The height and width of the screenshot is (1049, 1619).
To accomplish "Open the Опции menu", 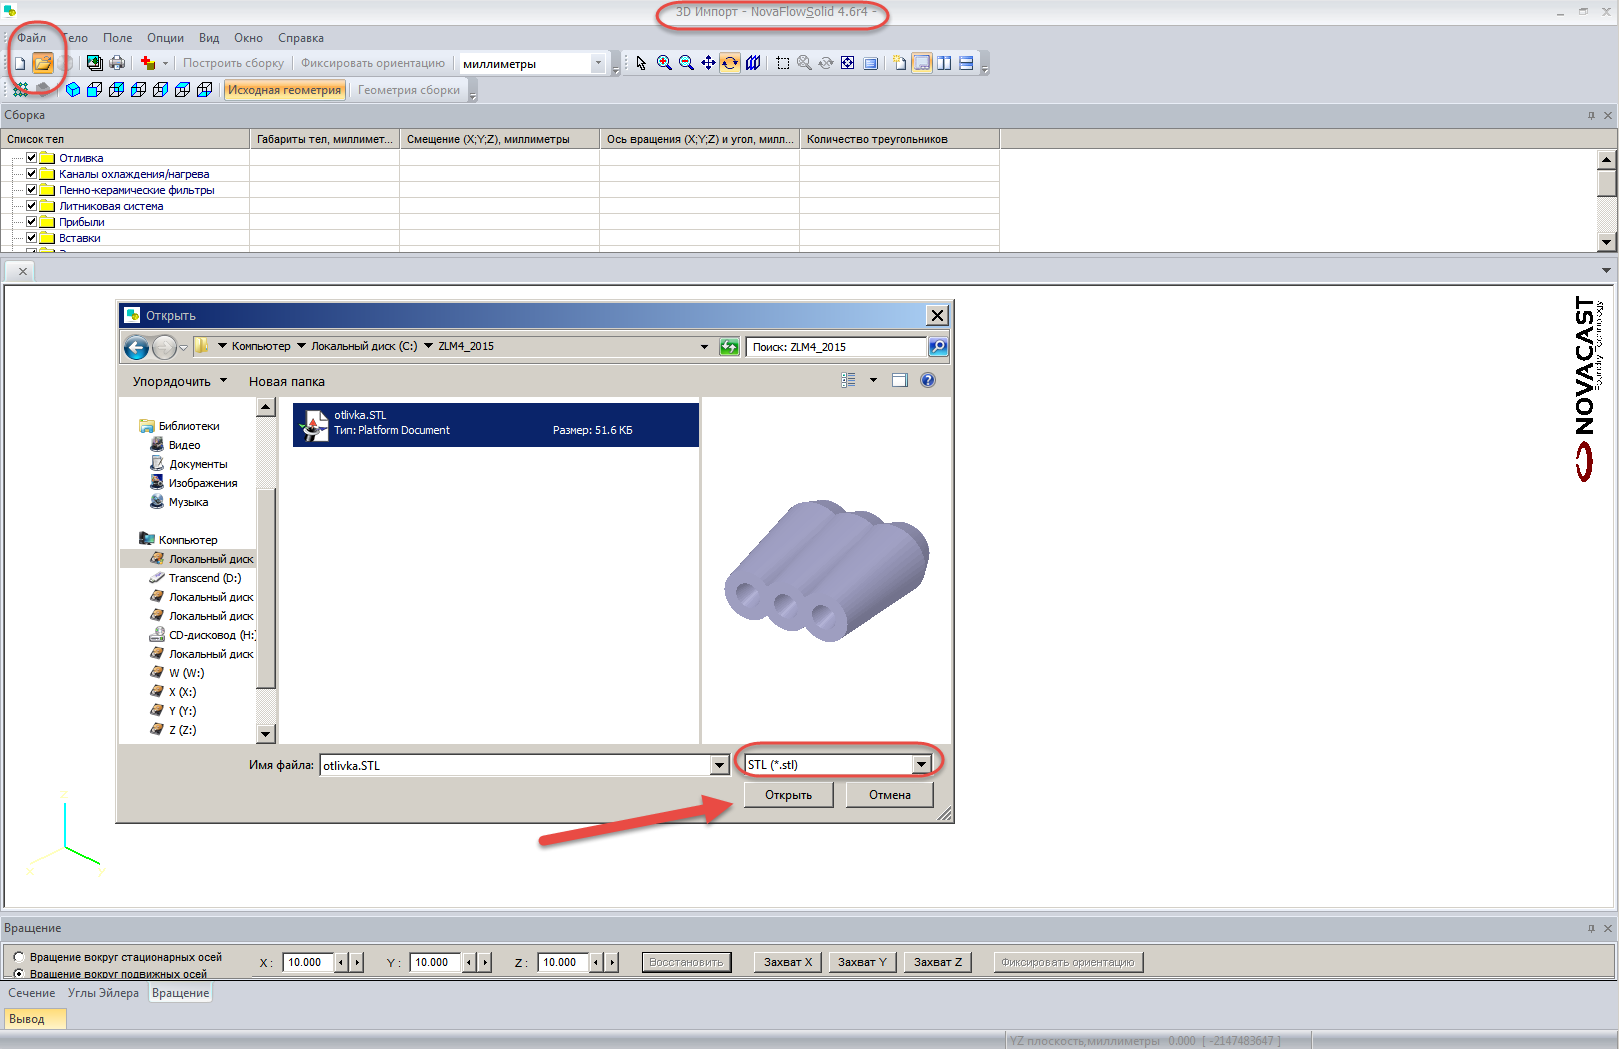I will [165, 38].
